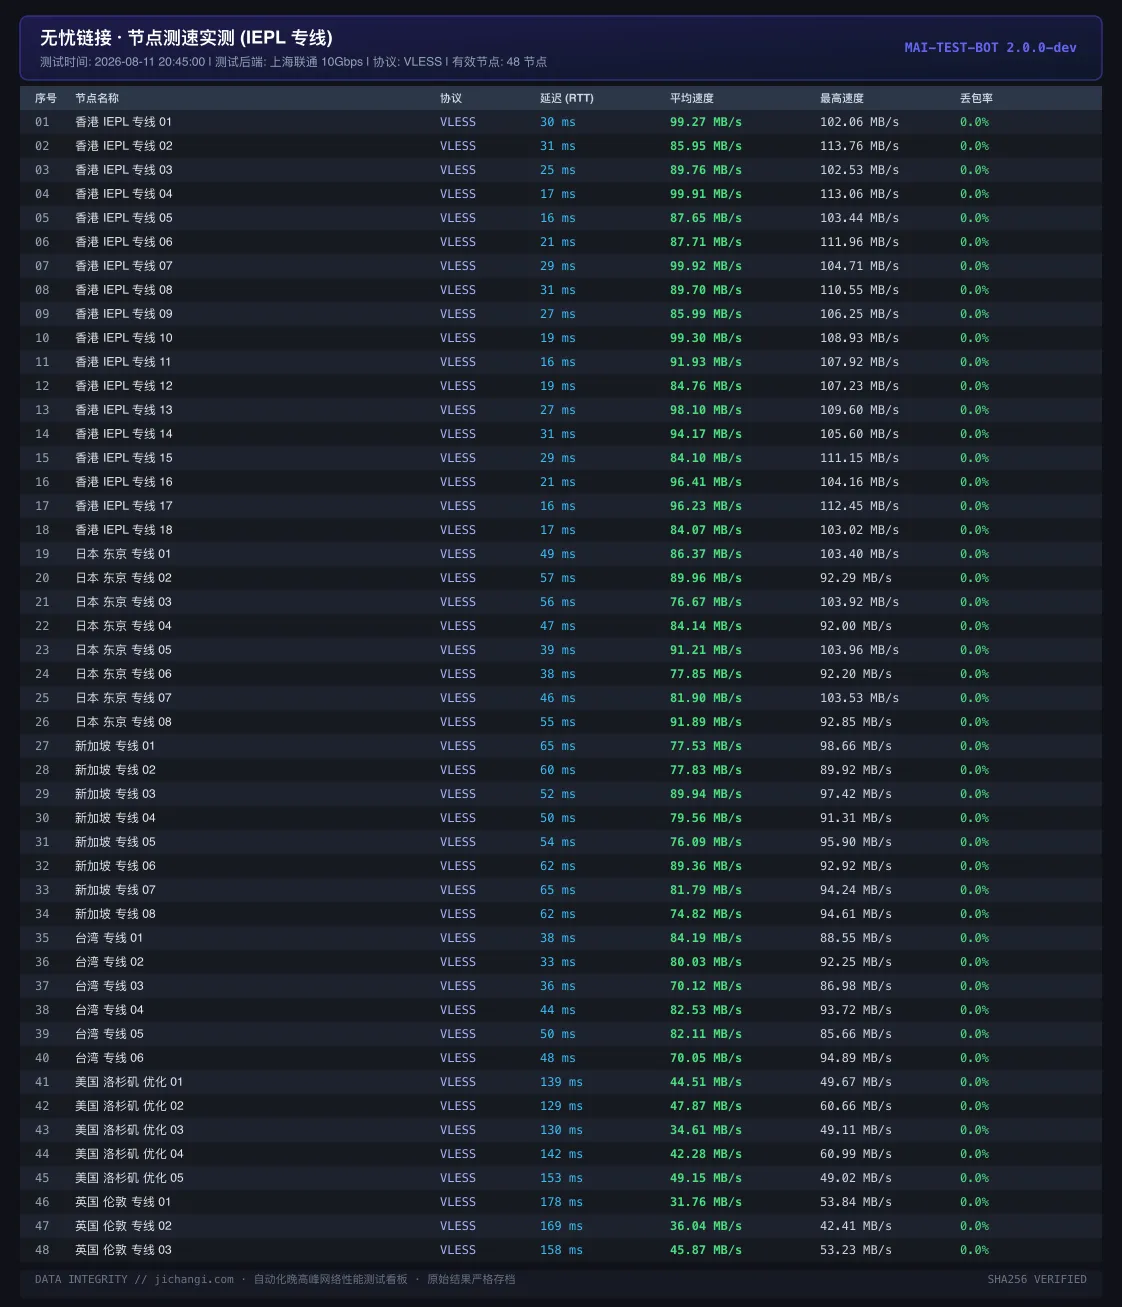Select the latency value "178 ms"
The height and width of the screenshot is (1307, 1122).
point(561,1202)
